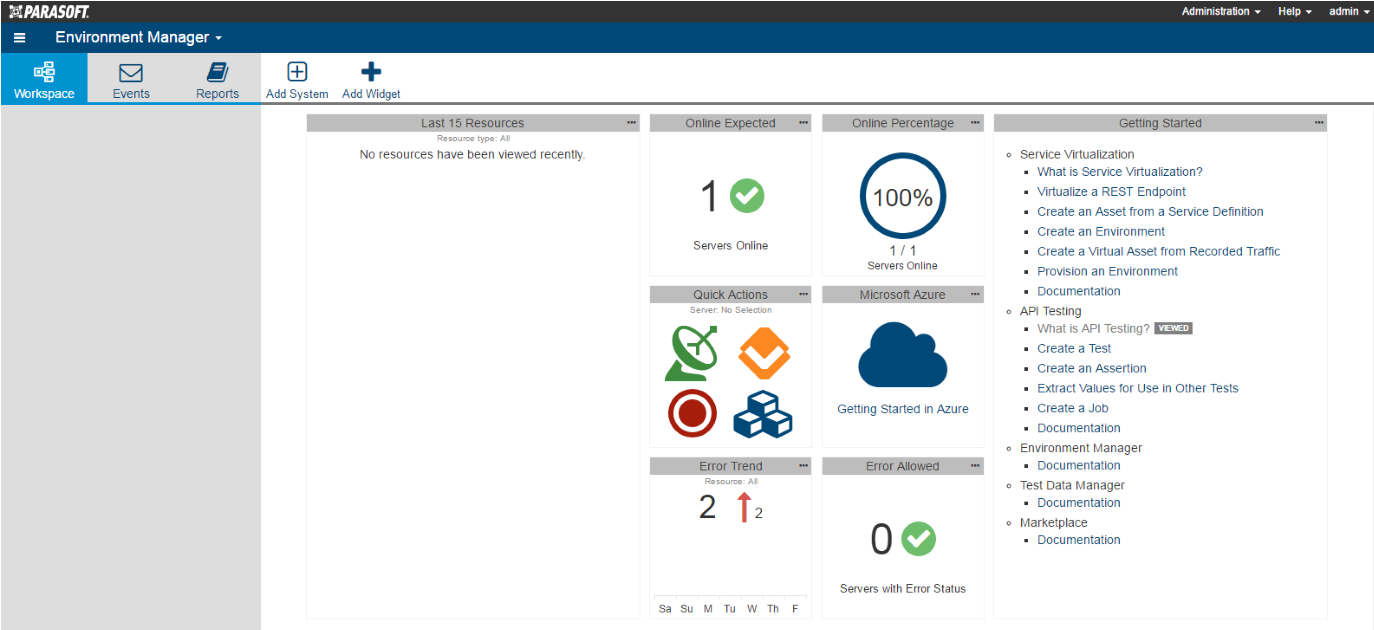
Task: Click the green check in Error Allowed
Action: (x=919, y=539)
